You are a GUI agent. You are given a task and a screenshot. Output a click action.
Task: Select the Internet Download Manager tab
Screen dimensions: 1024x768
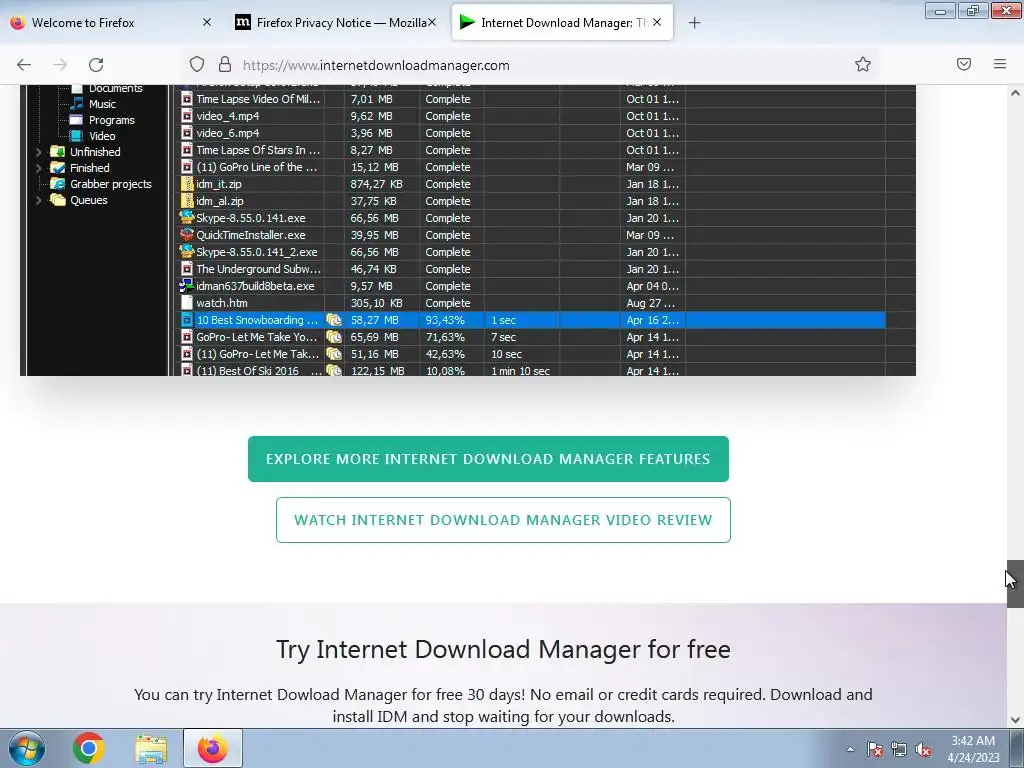click(562, 23)
